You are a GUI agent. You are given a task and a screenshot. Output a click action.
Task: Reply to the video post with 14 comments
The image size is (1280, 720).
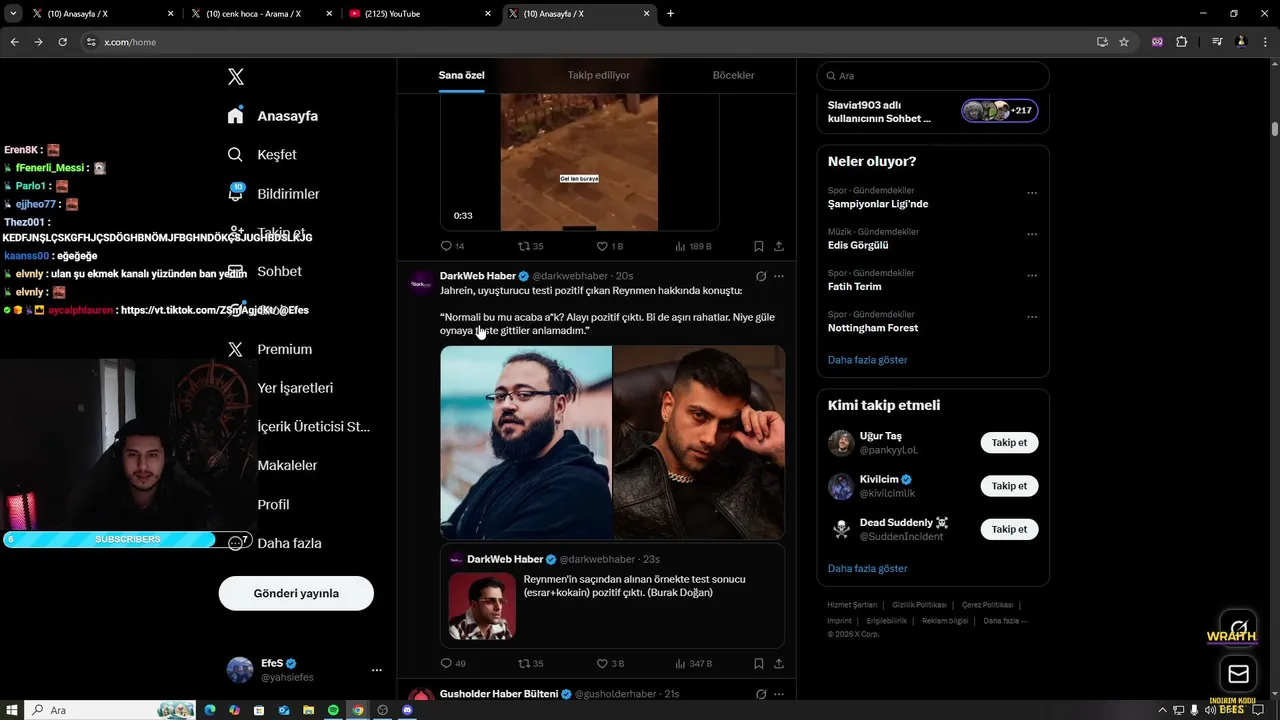(x=452, y=246)
